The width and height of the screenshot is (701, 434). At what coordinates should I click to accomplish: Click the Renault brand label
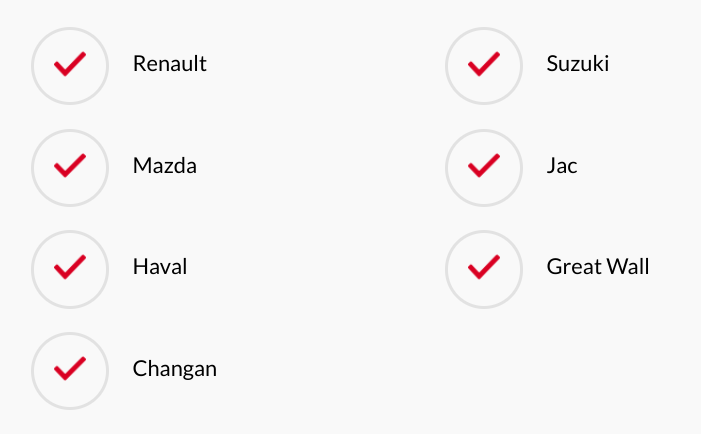tap(169, 63)
